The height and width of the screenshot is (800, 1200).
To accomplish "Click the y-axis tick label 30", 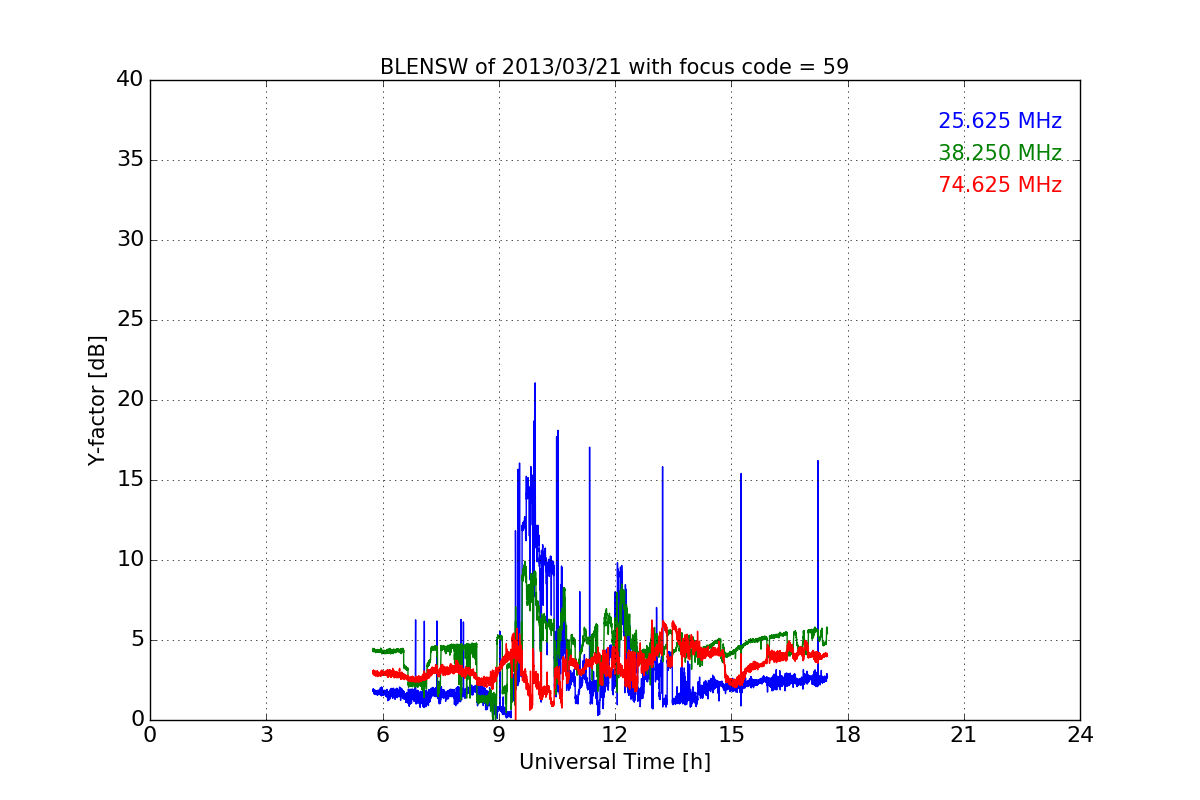I will click(x=130, y=240).
